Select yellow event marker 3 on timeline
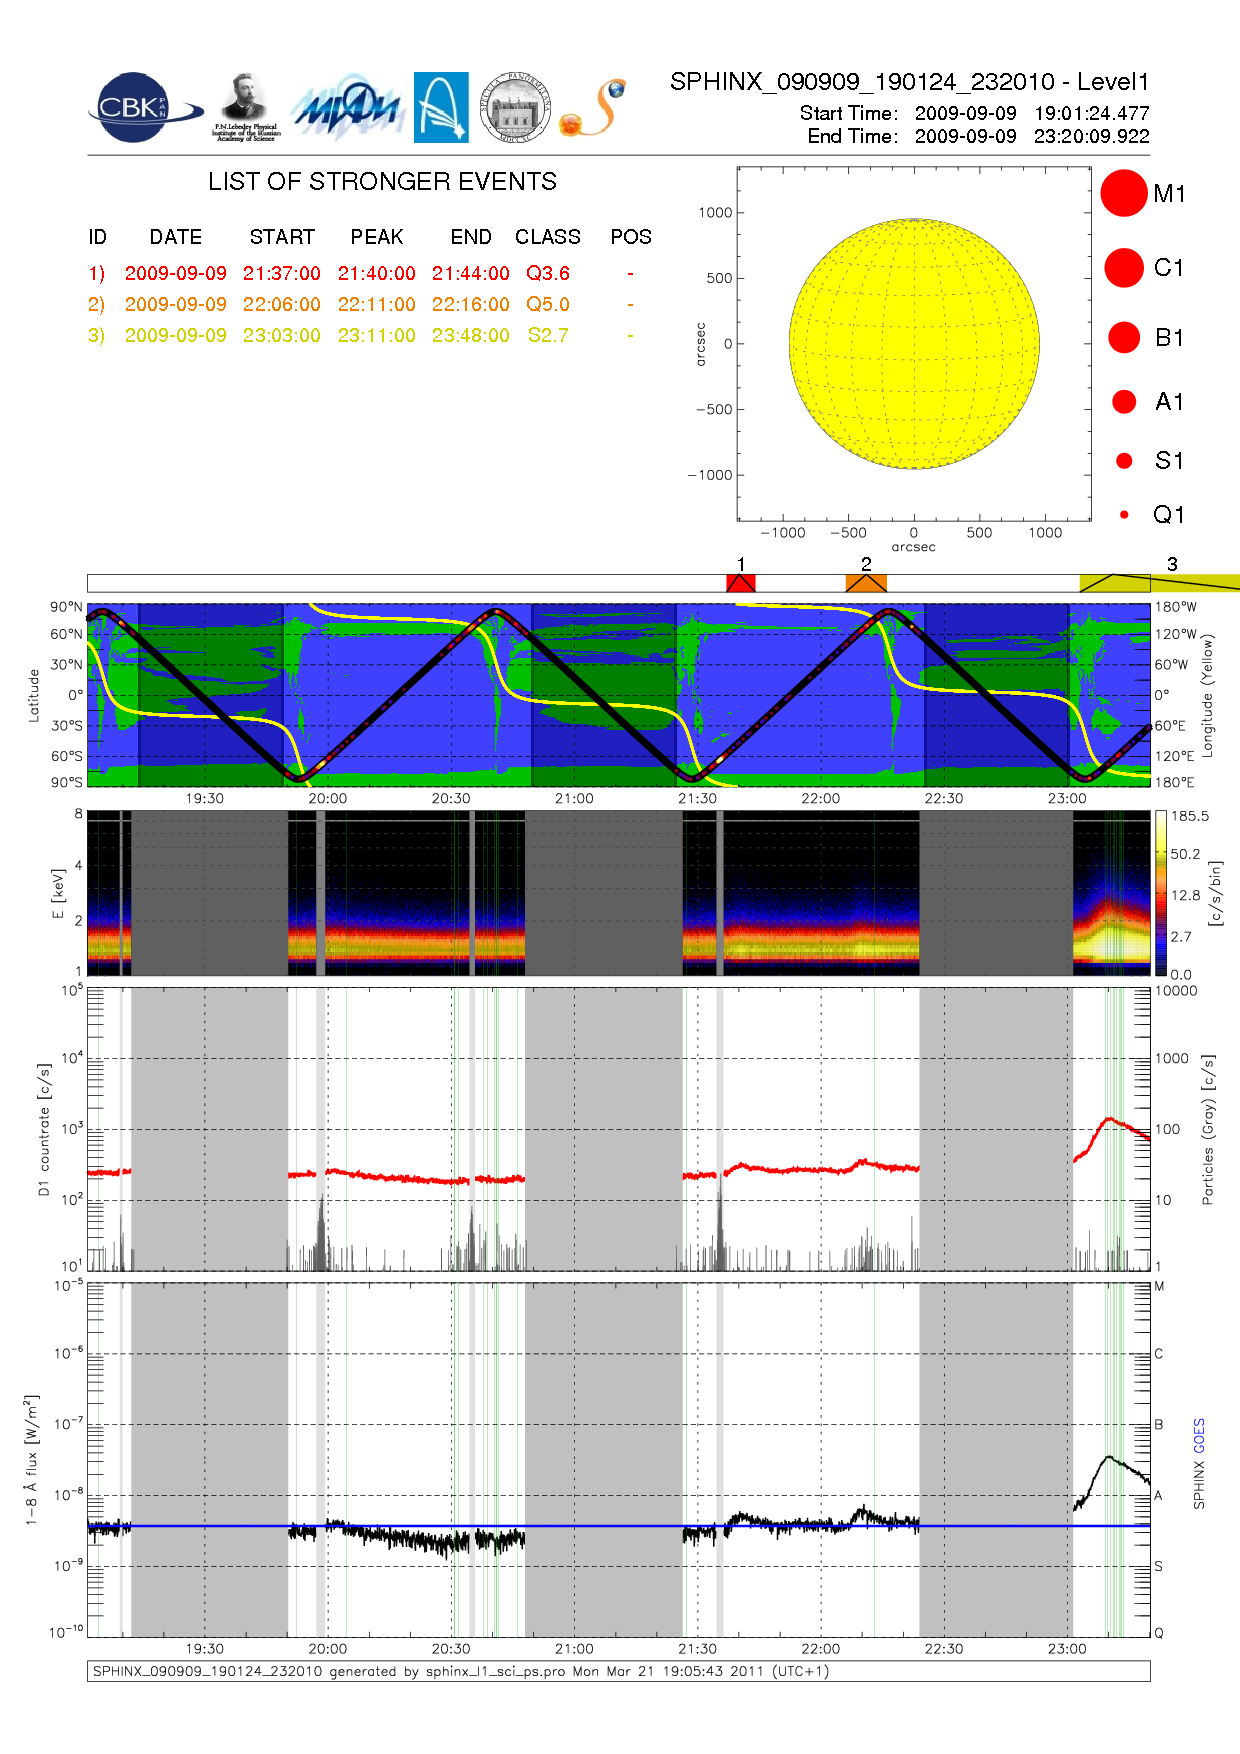1240x1754 pixels. (1160, 583)
